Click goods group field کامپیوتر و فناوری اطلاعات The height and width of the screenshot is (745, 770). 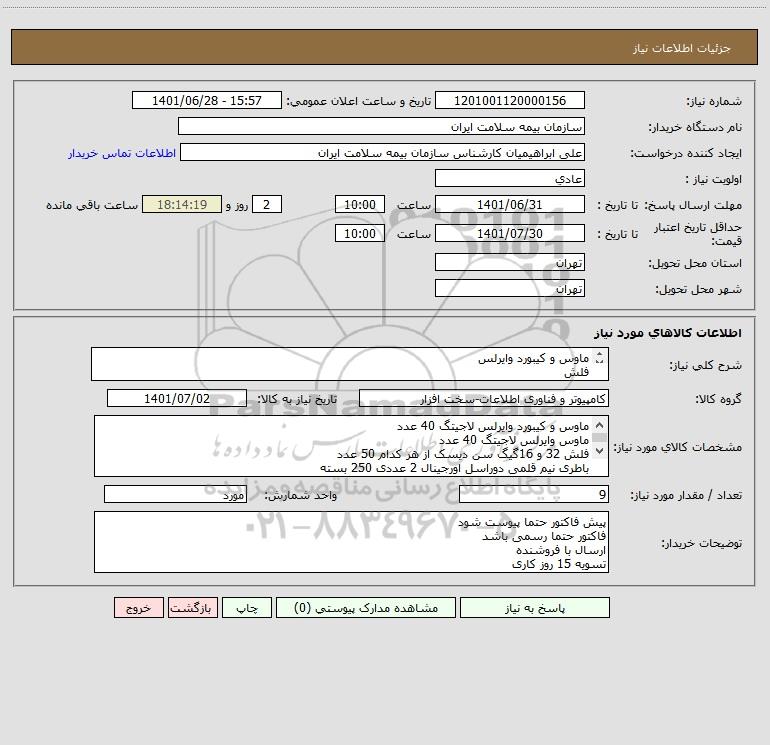pos(484,398)
